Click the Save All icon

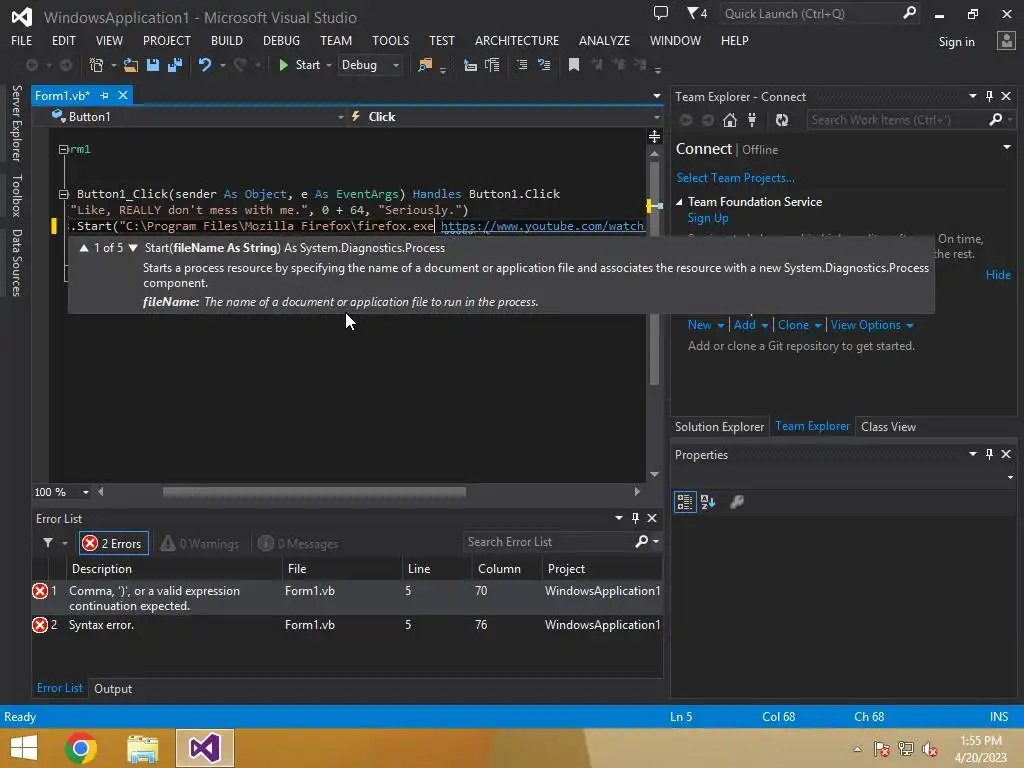pos(175,65)
